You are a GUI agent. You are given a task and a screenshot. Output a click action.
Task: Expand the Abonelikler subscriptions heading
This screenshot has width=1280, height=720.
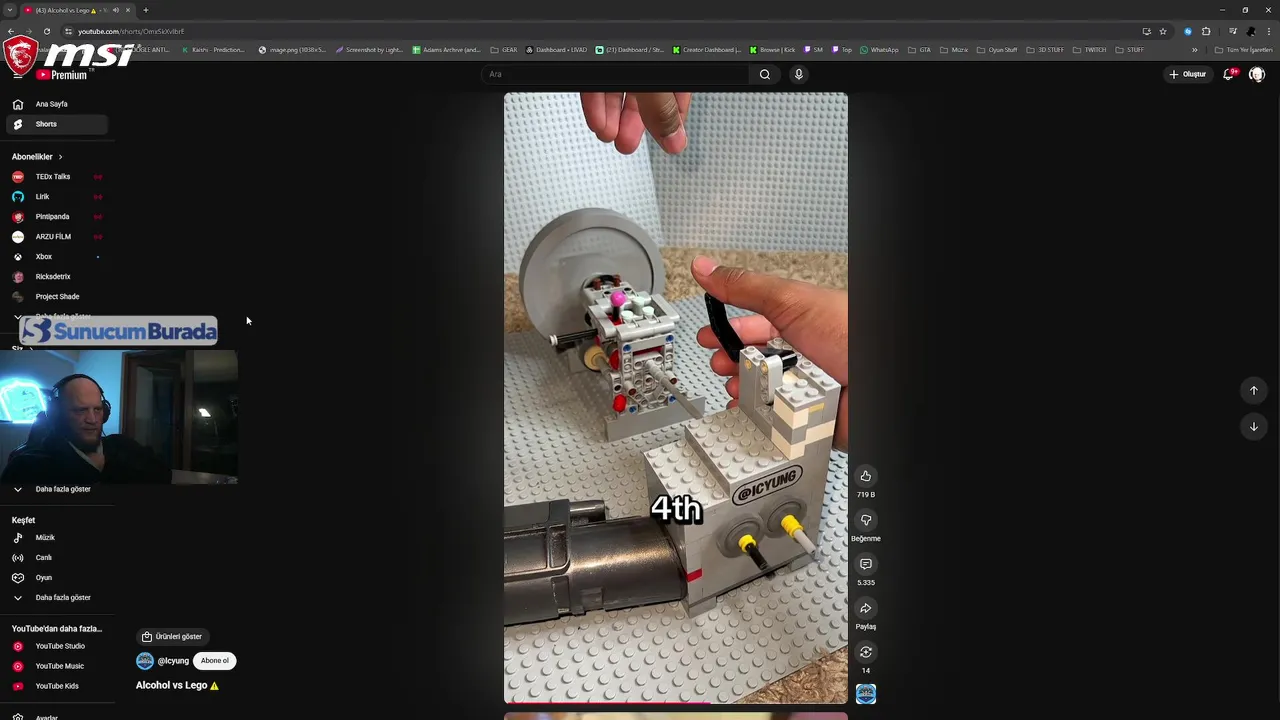click(37, 157)
